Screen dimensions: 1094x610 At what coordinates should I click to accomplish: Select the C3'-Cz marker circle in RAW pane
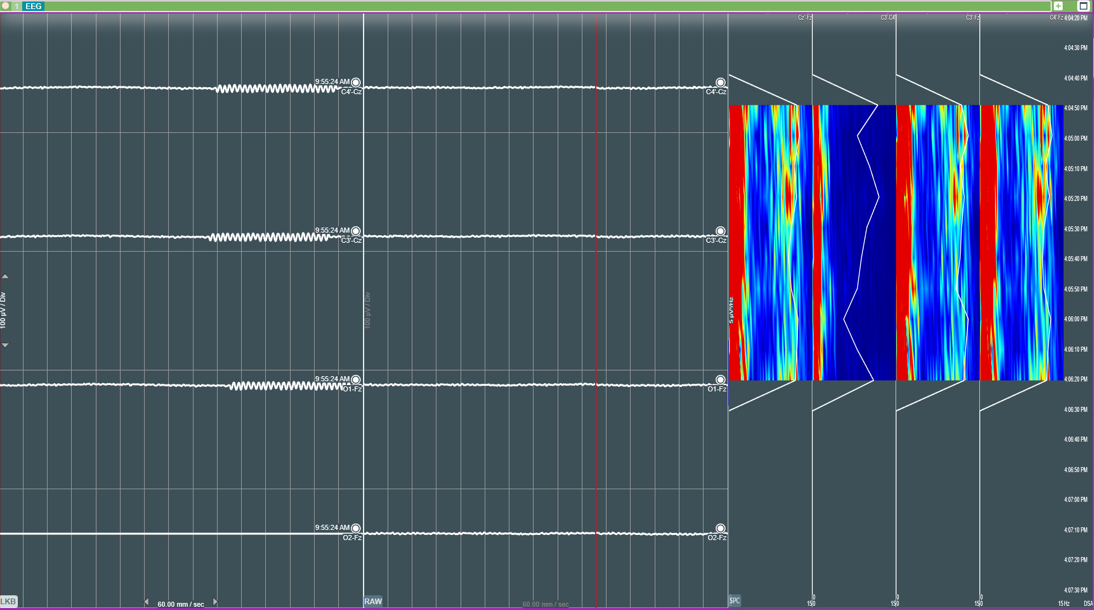point(720,231)
